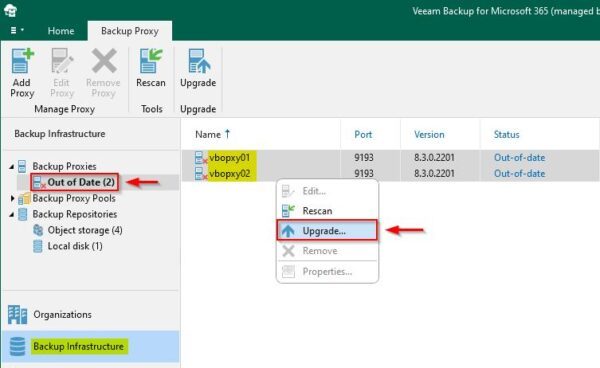The image size is (600, 368).
Task: Click the Object storage icon in the tree
Action: [38, 230]
